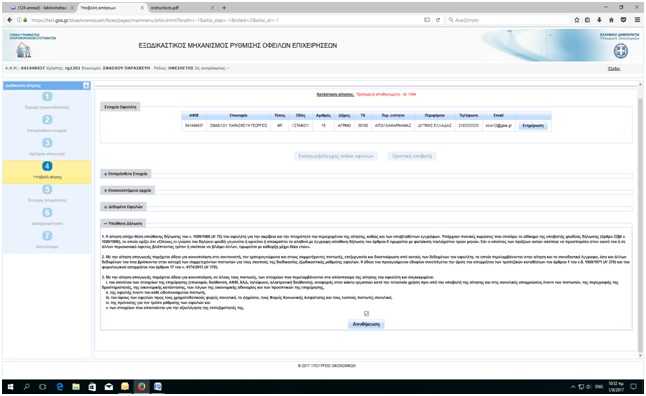Click the Greek emblem on header

[621, 51]
